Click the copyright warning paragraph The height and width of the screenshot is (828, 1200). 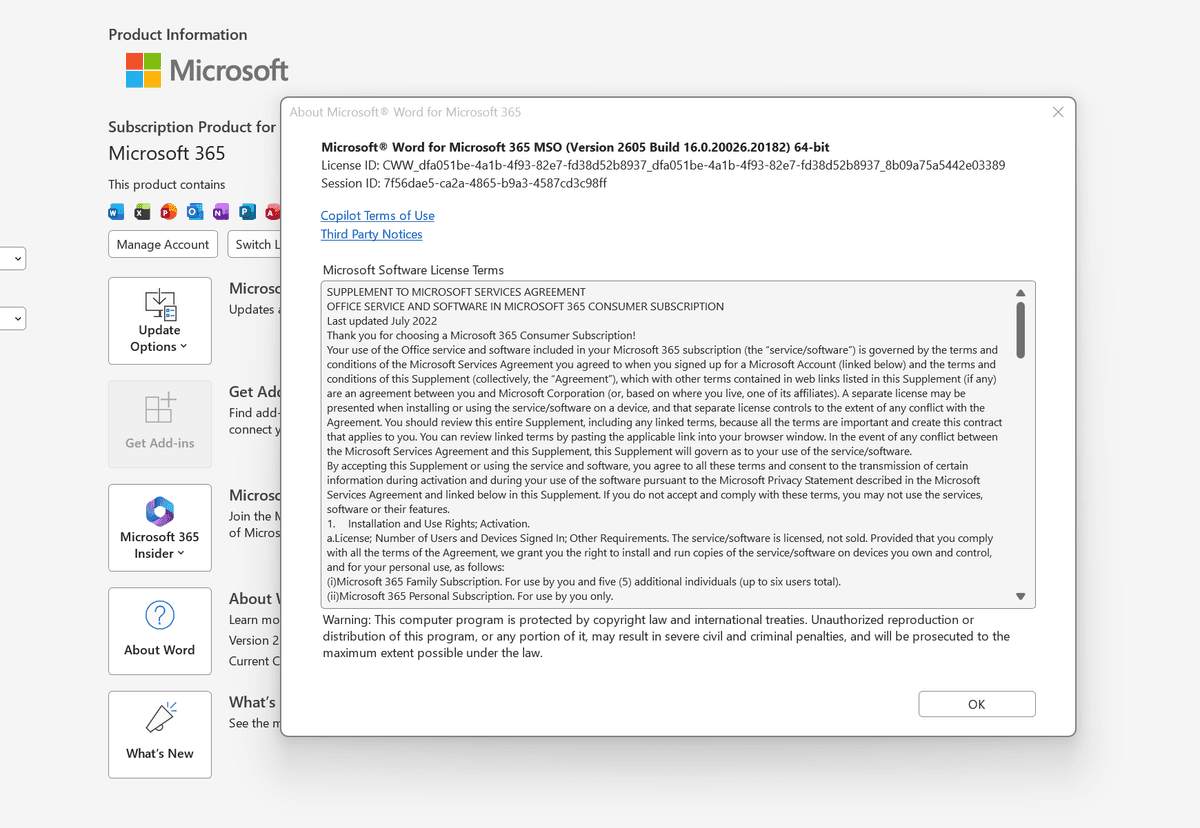pos(666,636)
